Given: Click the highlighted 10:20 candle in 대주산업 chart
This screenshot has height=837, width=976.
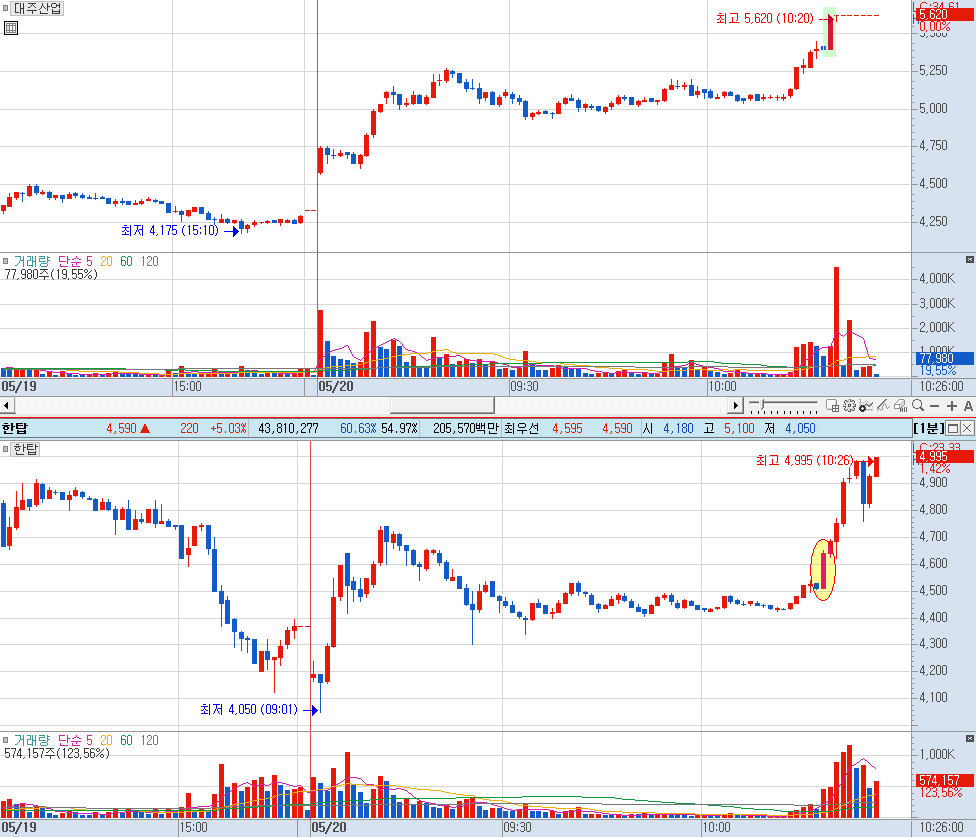Looking at the screenshot, I should tap(830, 32).
